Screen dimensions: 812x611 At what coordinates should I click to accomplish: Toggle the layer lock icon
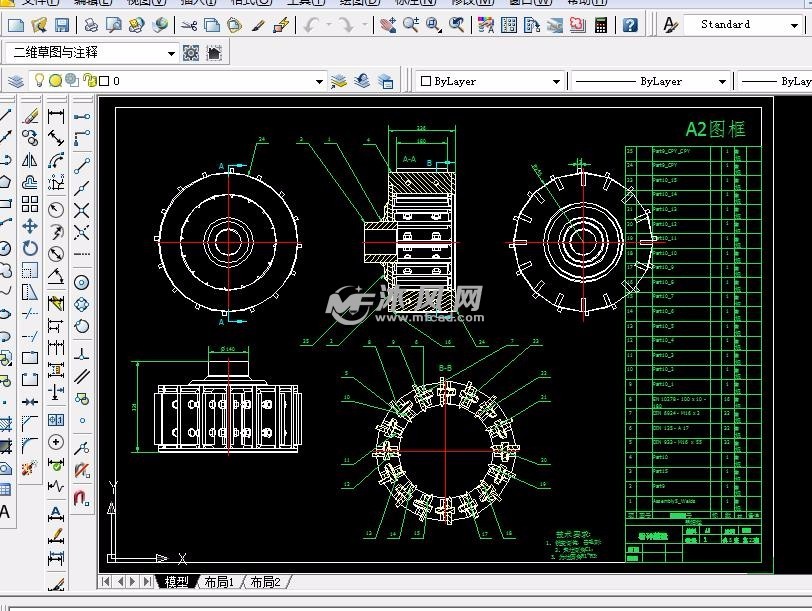pyautogui.click(x=89, y=81)
